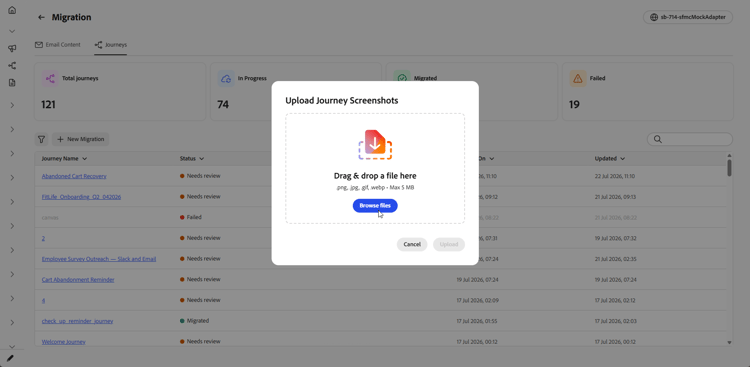Select the Journeys tab
Screen dimensions: 750x367
(110, 44)
